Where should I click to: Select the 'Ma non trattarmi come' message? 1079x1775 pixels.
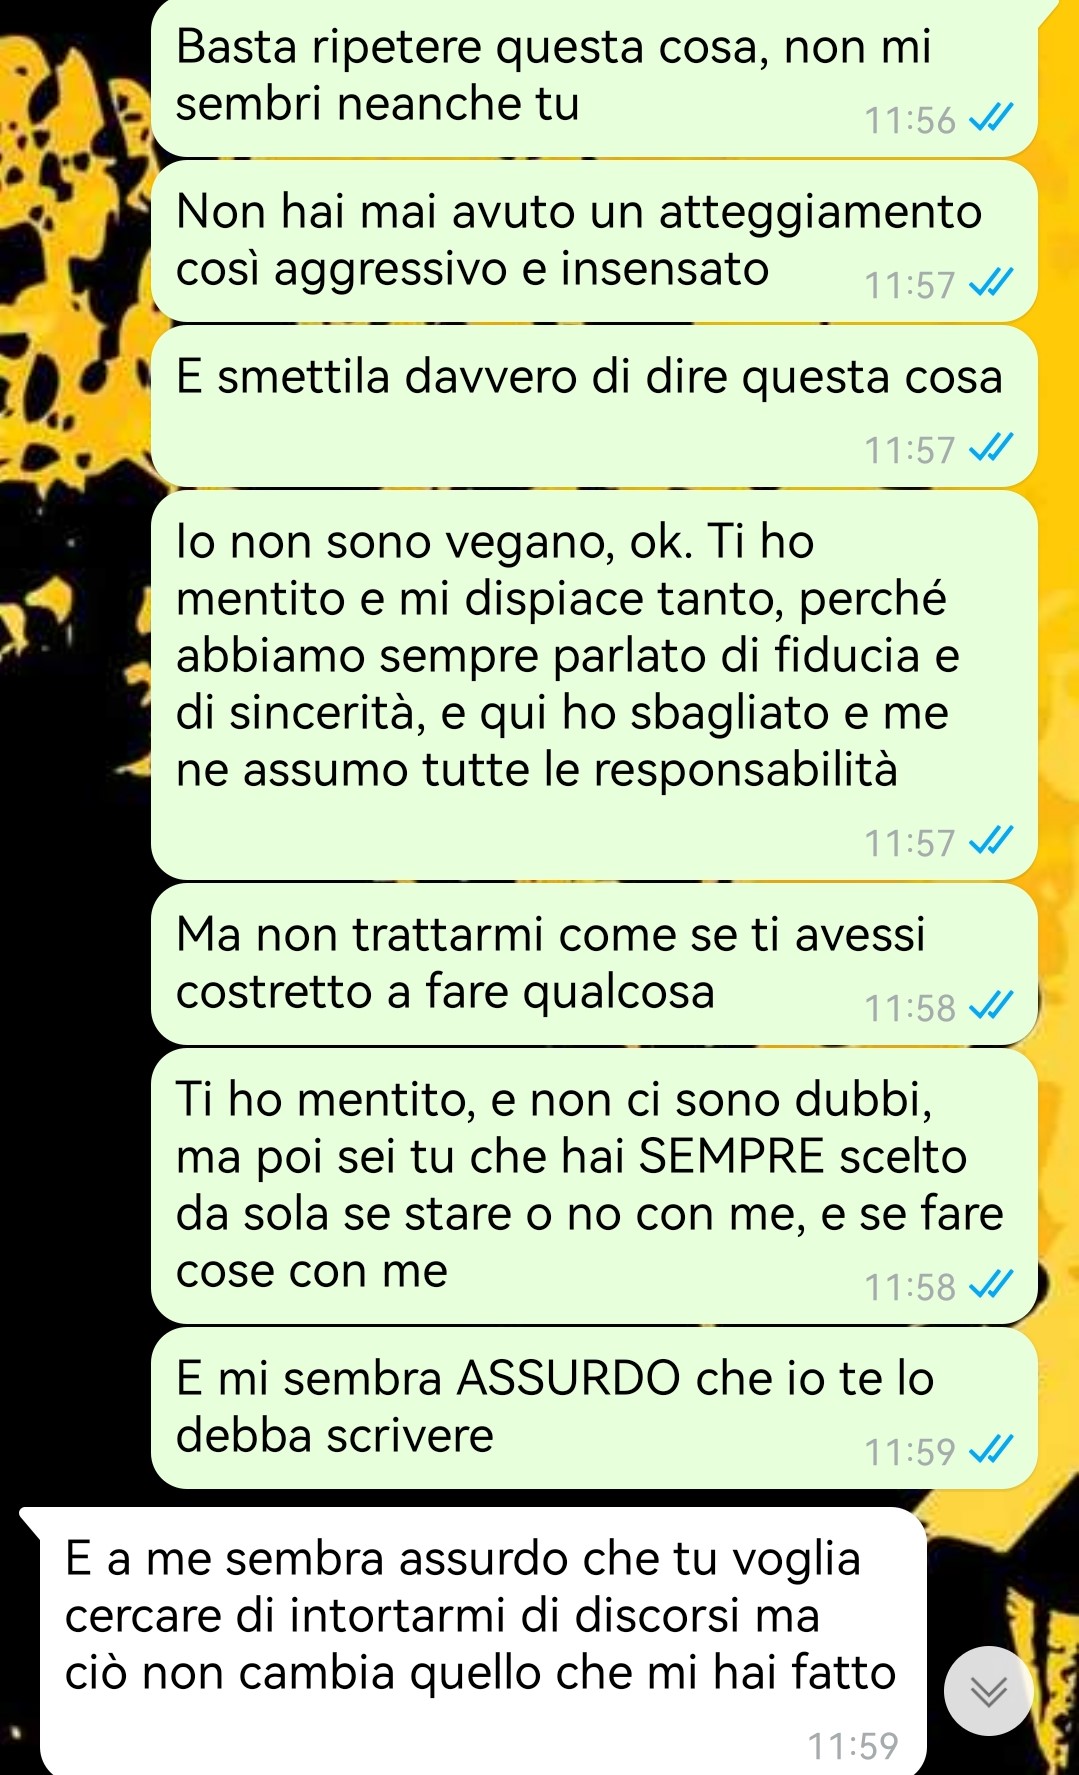(594, 964)
